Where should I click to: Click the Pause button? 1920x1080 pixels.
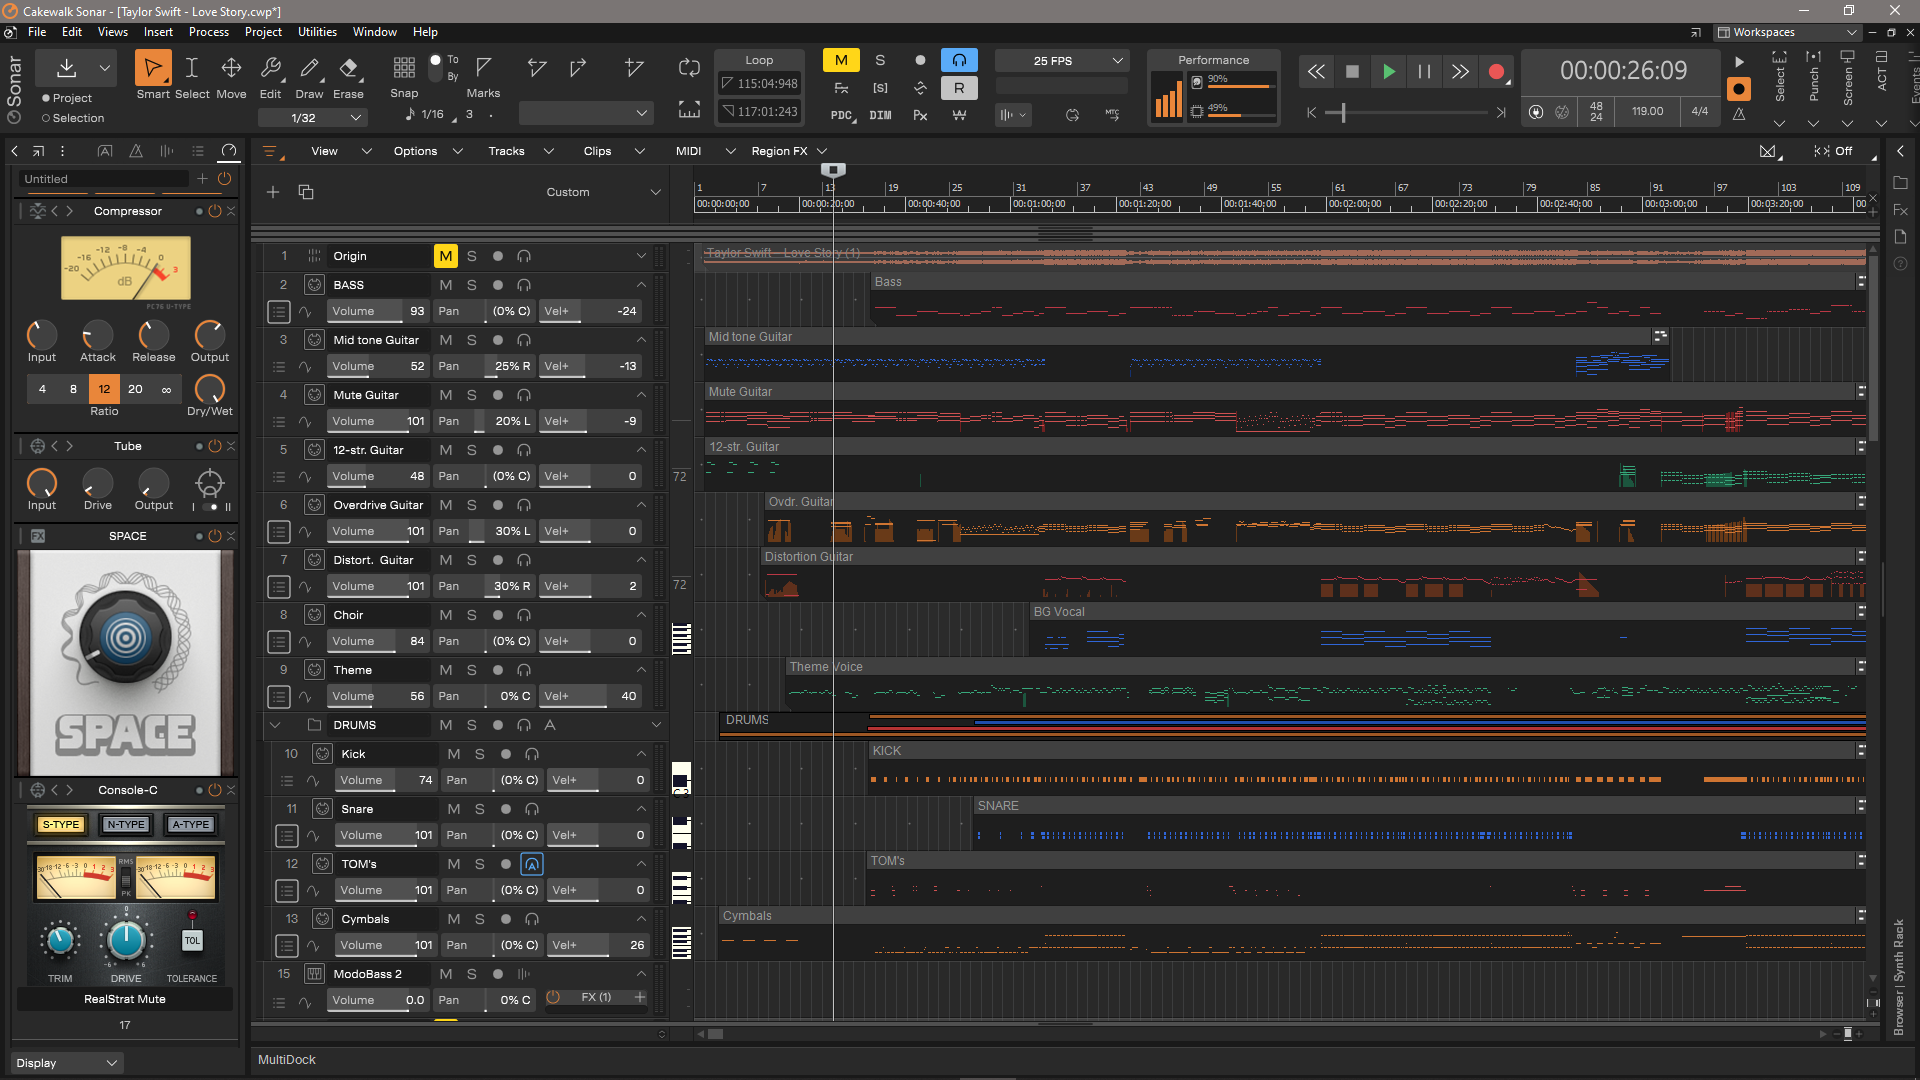point(1424,71)
